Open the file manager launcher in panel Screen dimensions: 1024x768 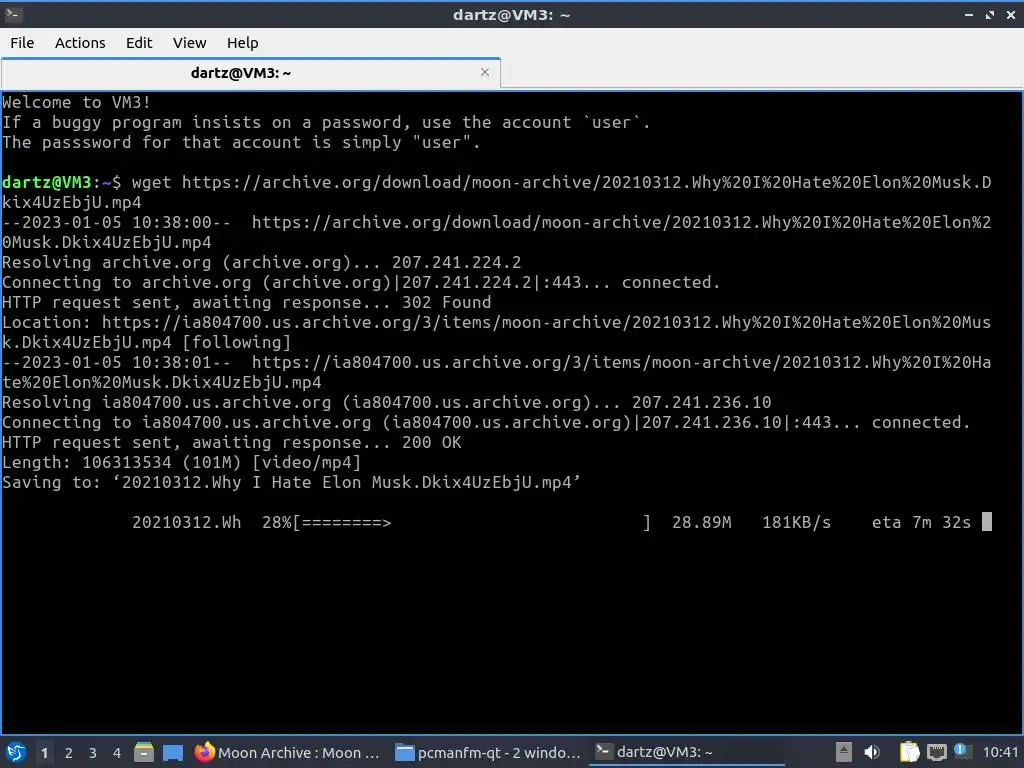(x=144, y=752)
